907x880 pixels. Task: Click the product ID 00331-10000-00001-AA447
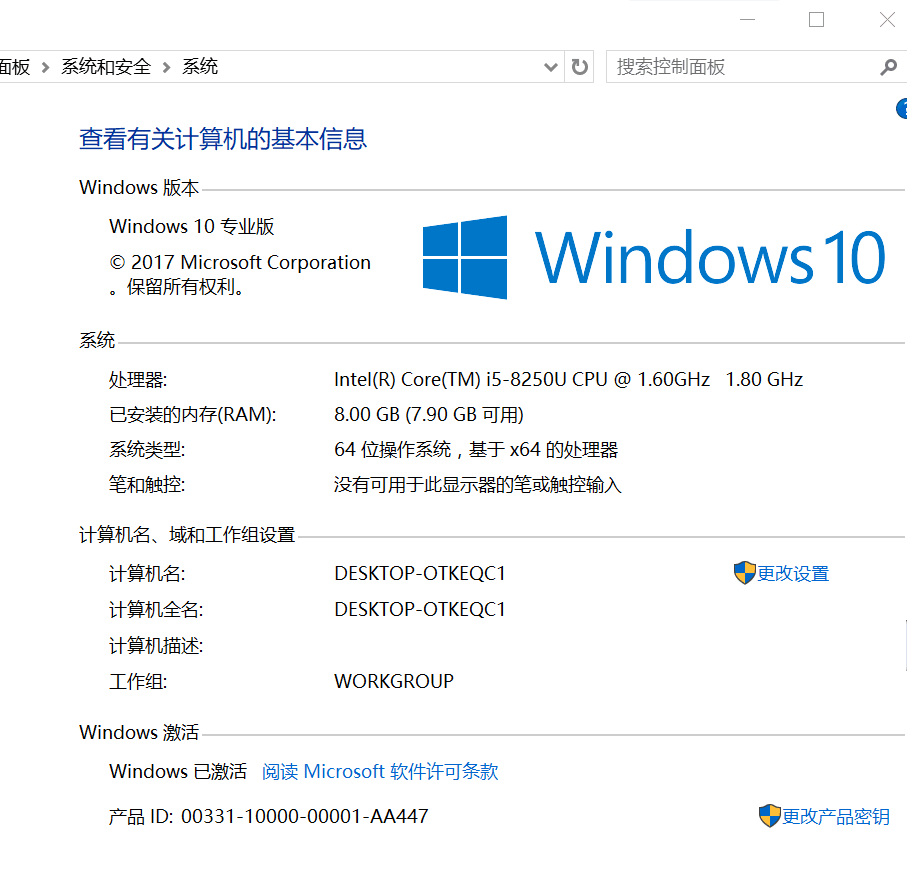pos(304,816)
